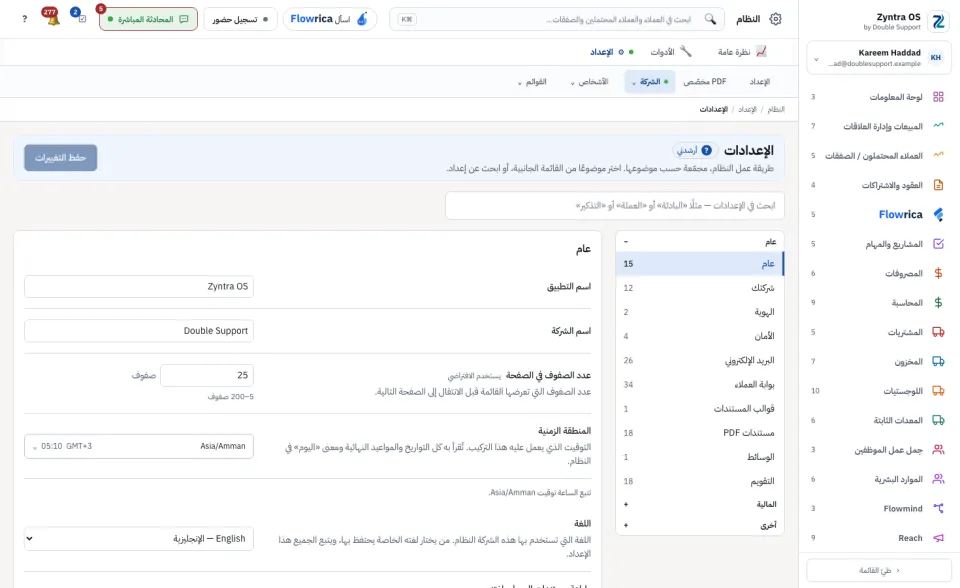
Task: Click طي القائمة collapse menu button
Action: (x=879, y=570)
